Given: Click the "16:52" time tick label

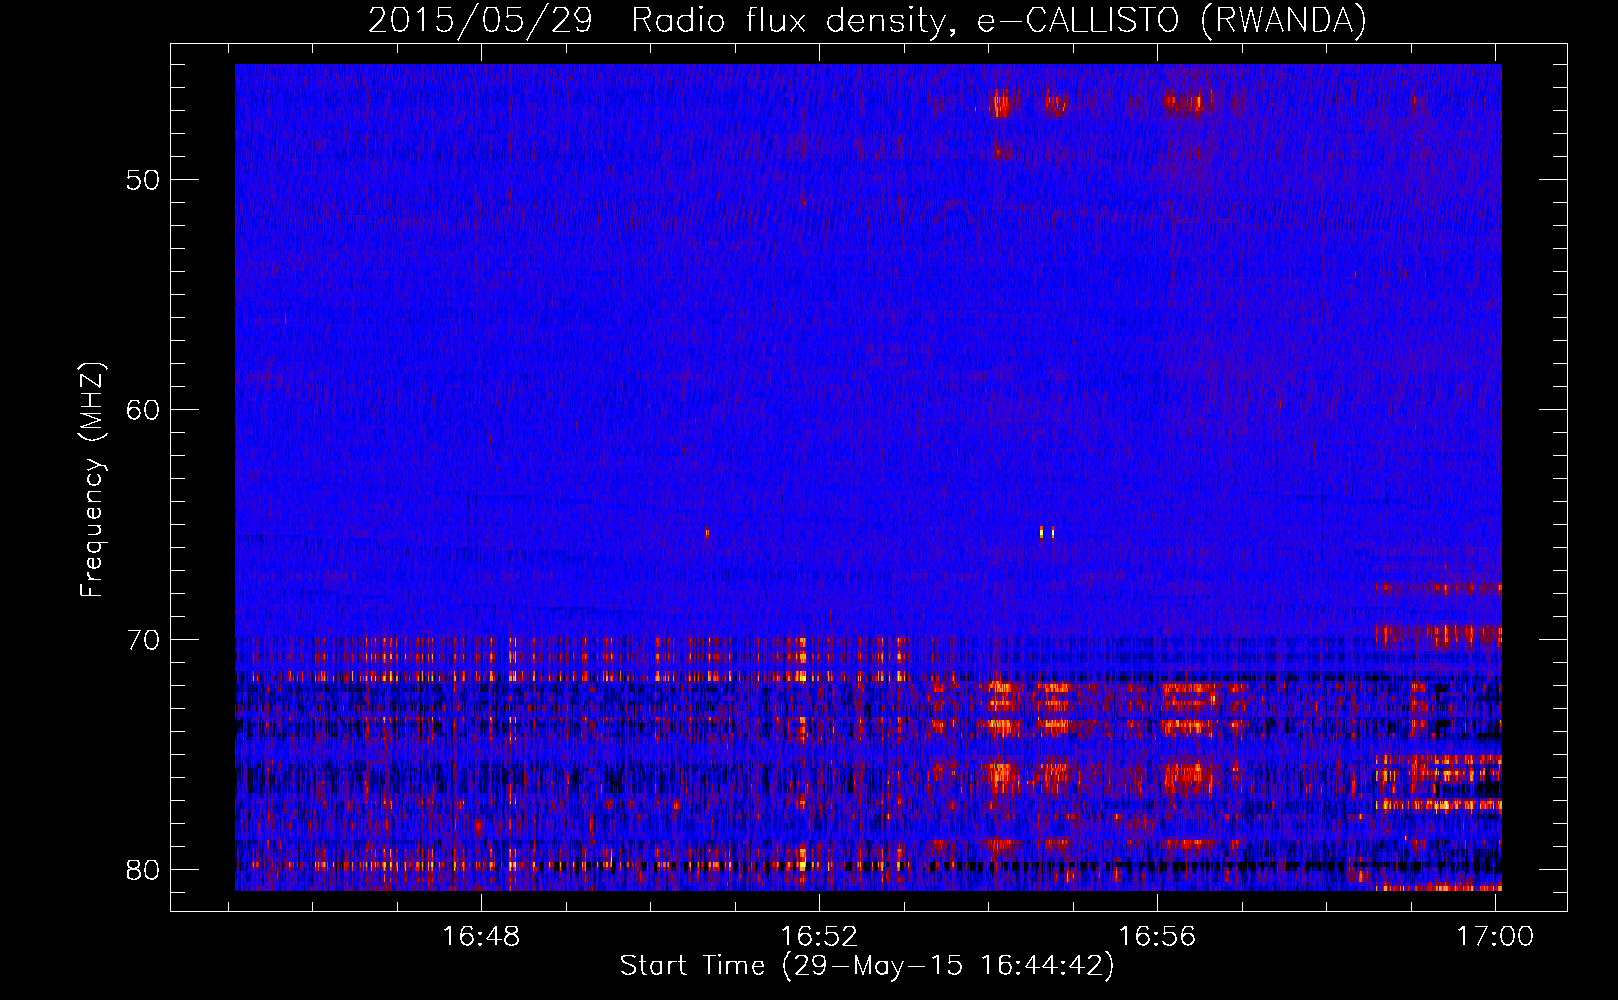Looking at the screenshot, I should tap(819, 936).
